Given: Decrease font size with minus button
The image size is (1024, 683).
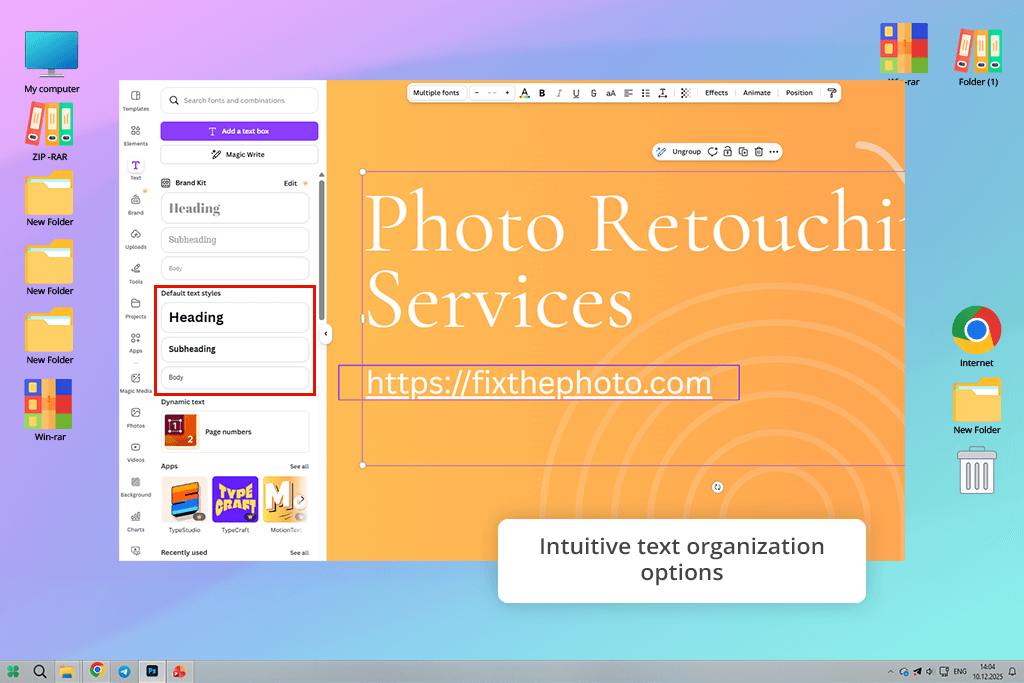Looking at the screenshot, I should click(477, 93).
